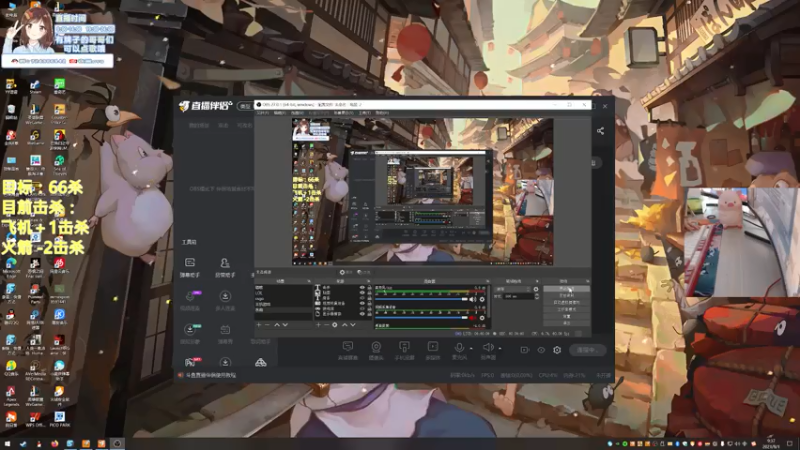Click the record camera icon beside the eye icon

pos(524,350)
